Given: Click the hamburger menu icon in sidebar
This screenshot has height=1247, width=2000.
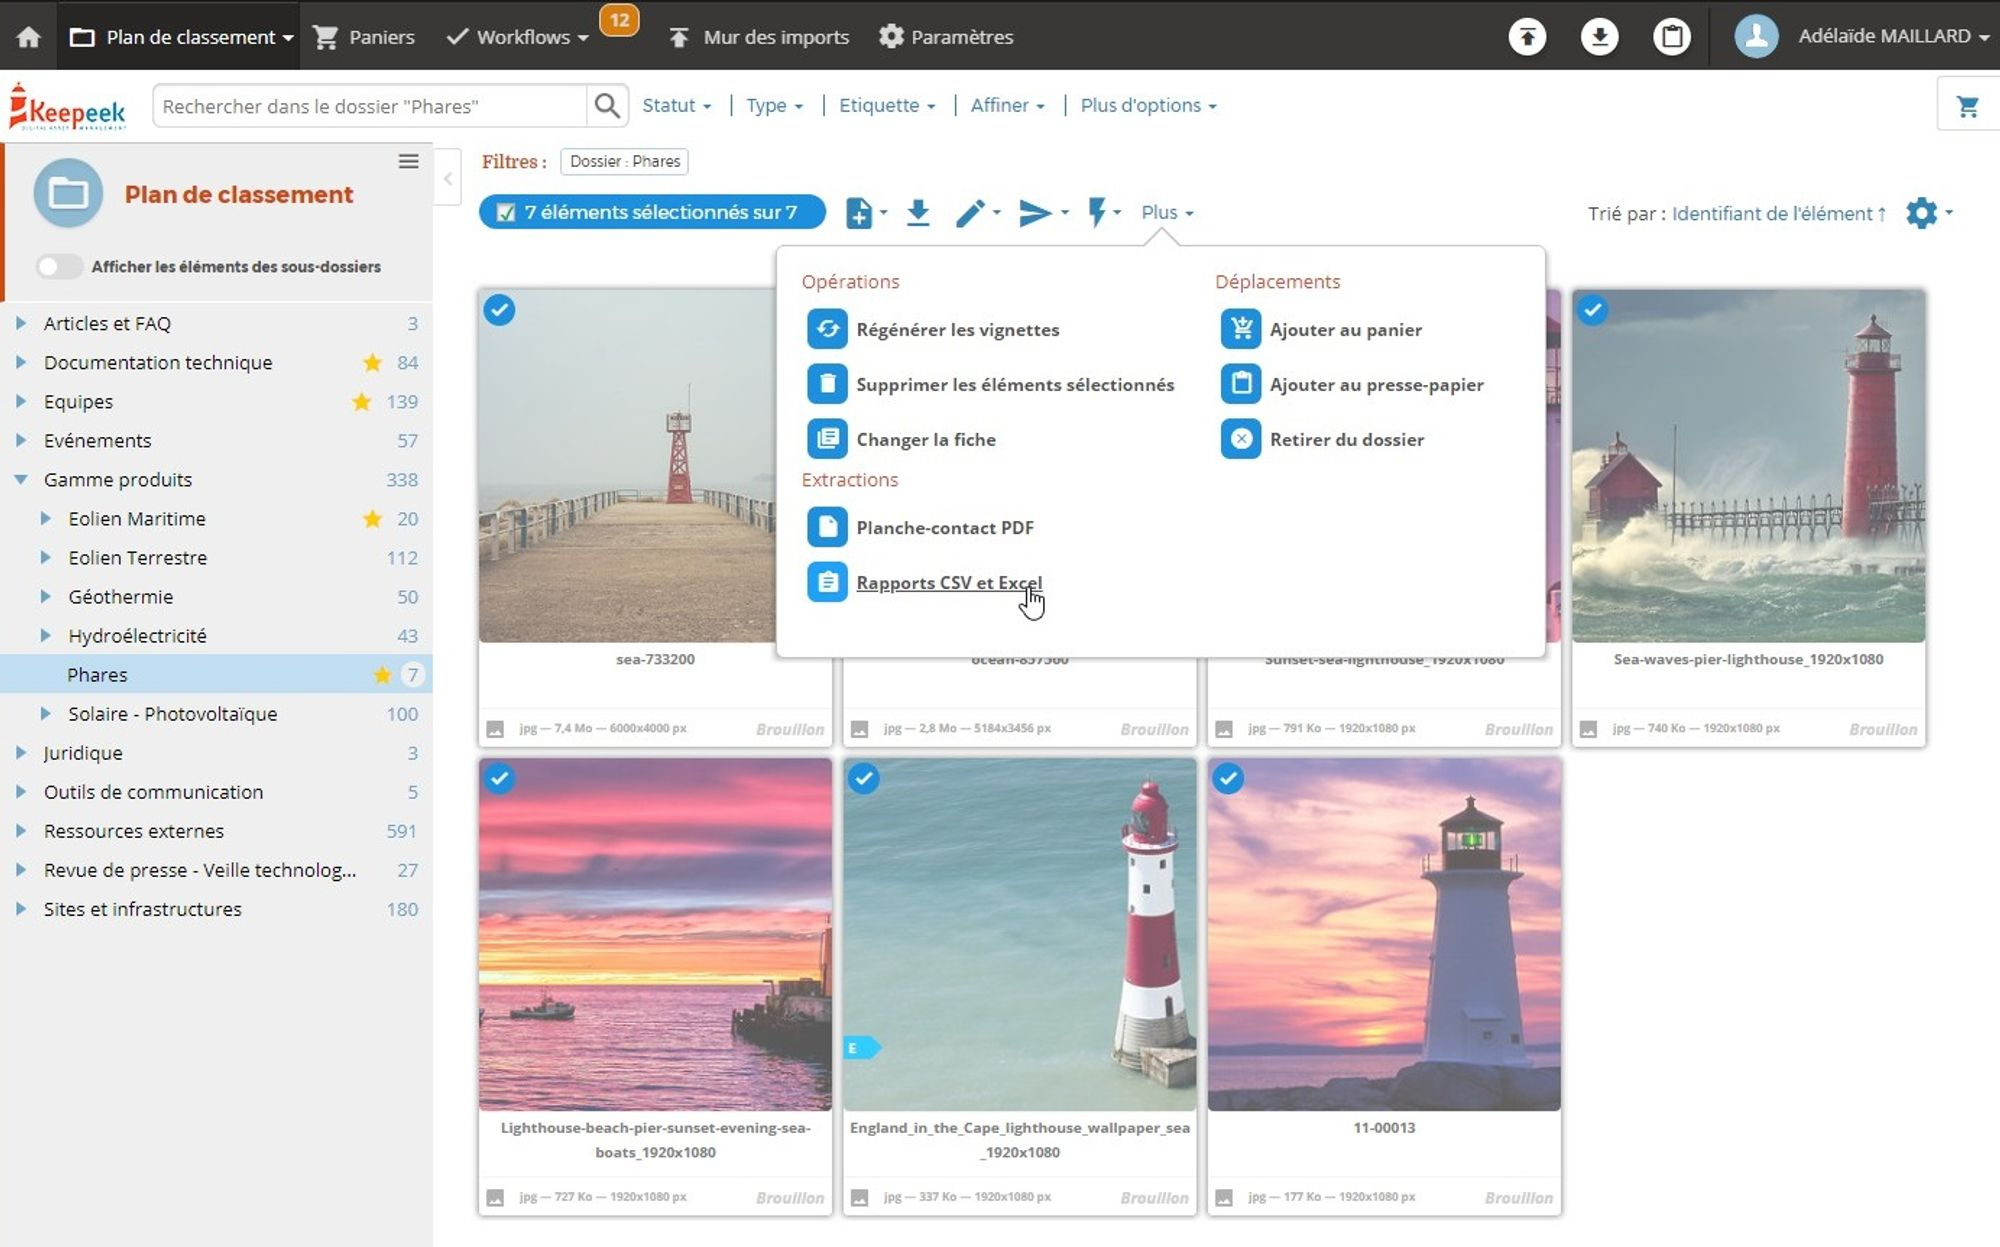Looking at the screenshot, I should click(408, 161).
